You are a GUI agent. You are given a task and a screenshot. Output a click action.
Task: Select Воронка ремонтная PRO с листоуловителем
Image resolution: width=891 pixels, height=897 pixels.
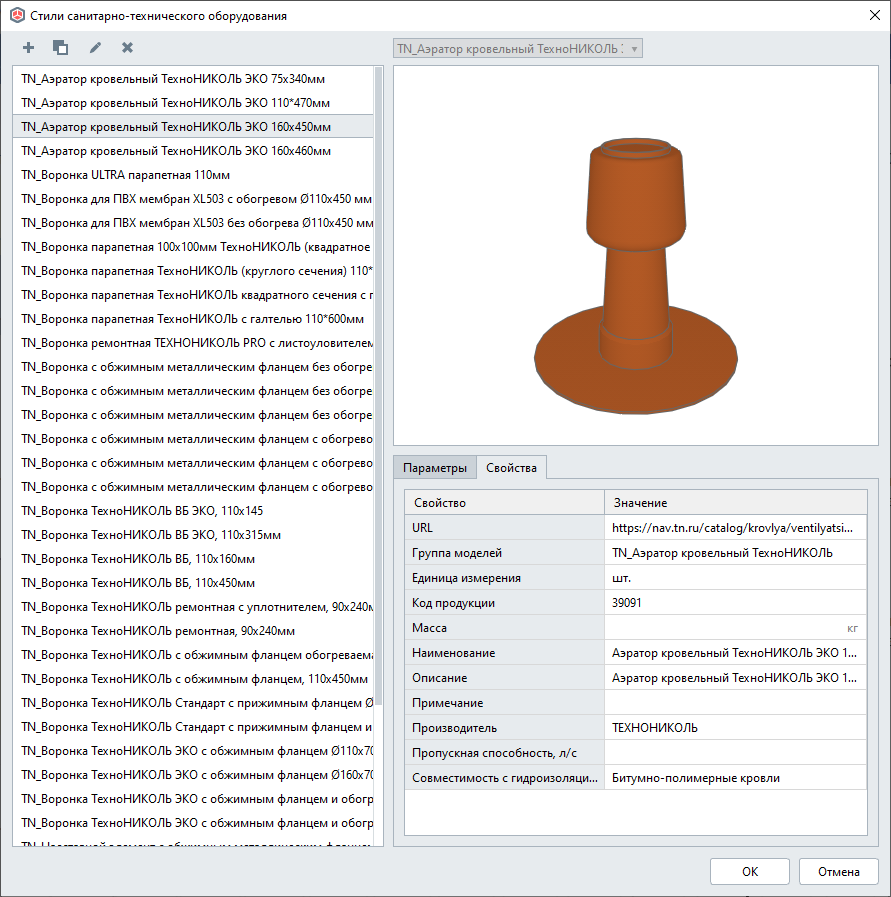pos(193,343)
